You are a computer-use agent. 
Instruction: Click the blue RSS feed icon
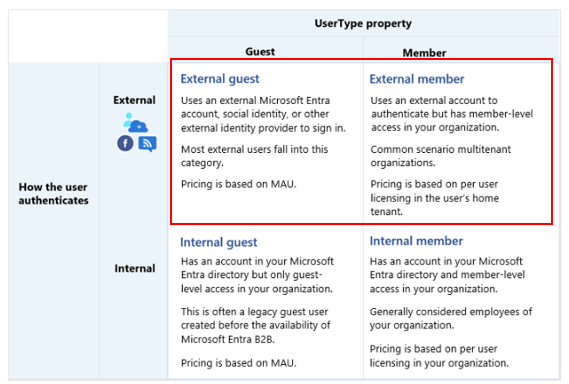click(147, 144)
